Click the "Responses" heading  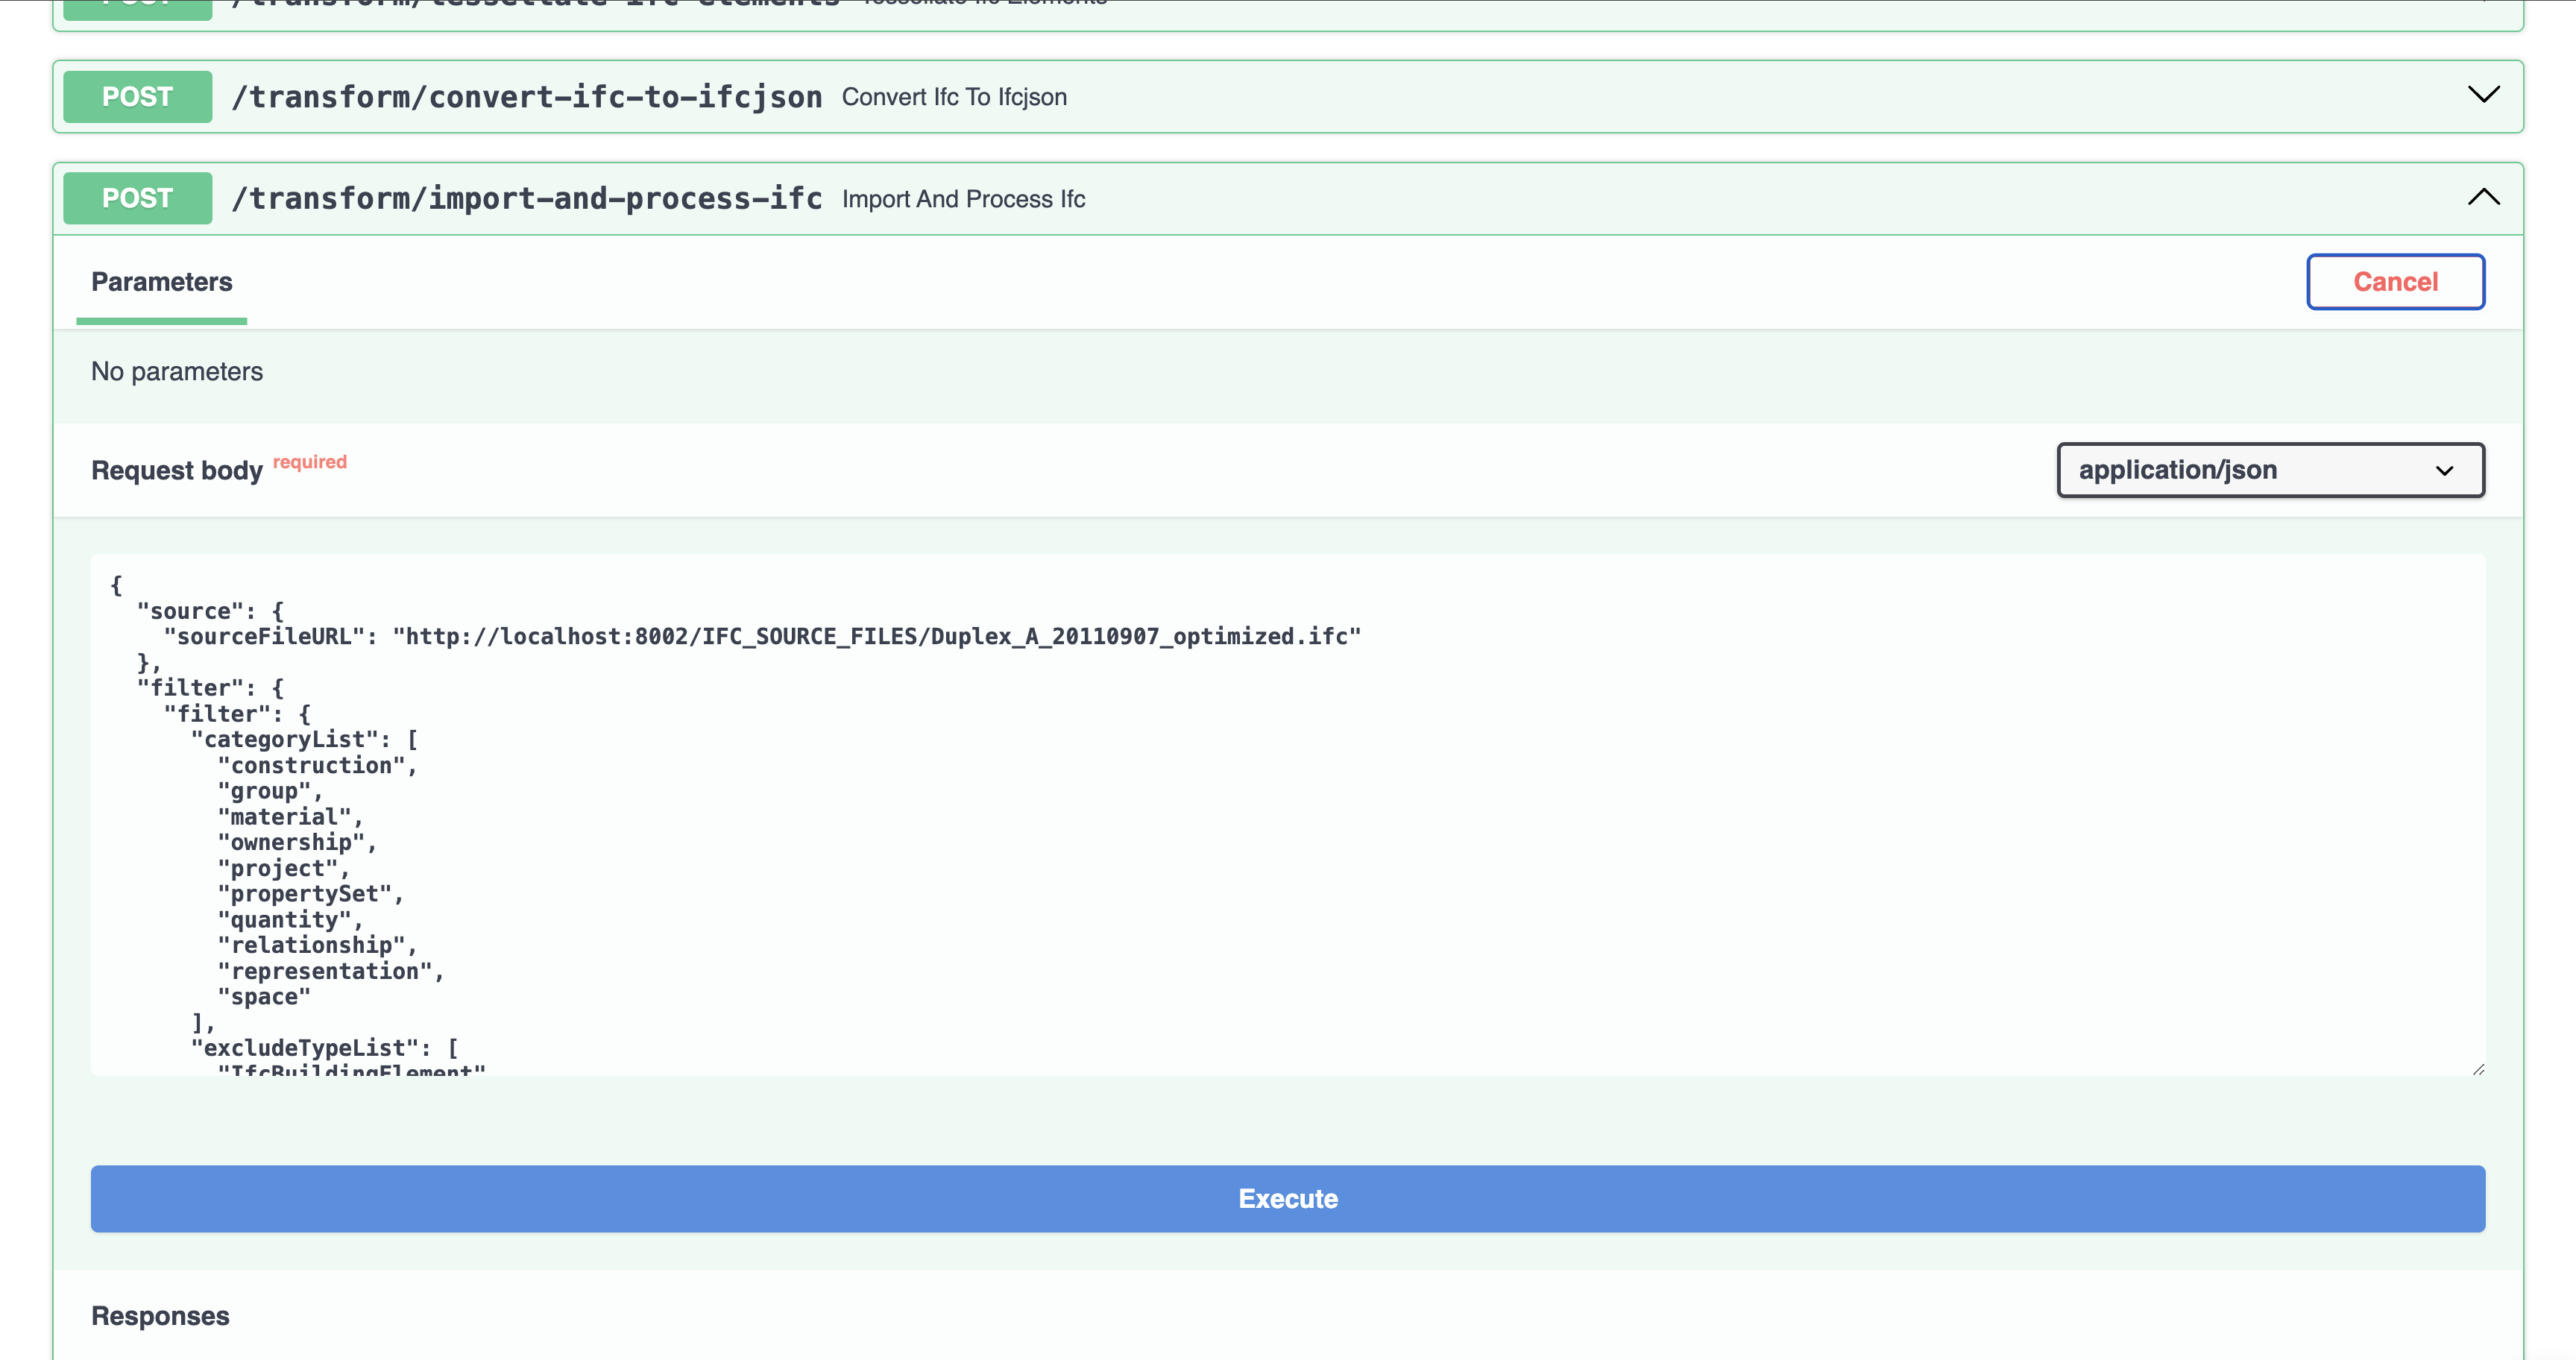[160, 1316]
